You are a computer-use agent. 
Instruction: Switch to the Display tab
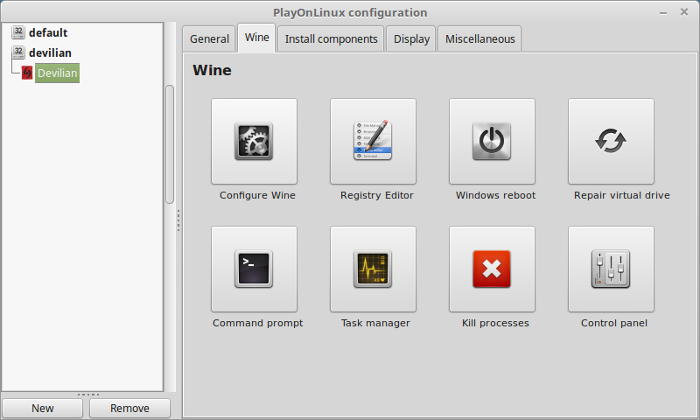[411, 39]
